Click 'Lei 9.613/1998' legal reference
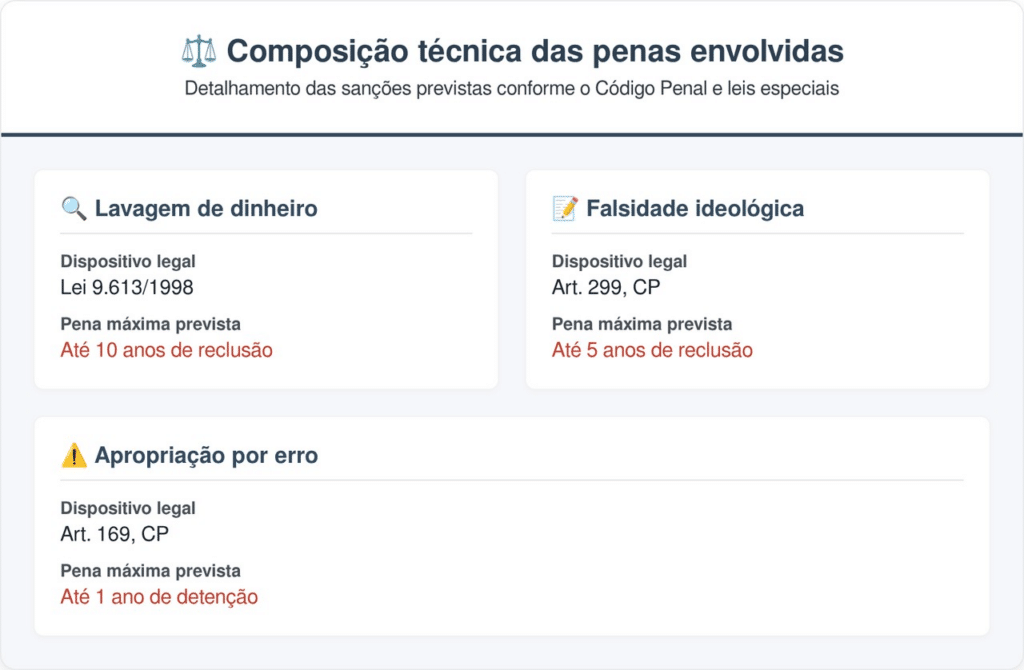The image size is (1024, 670). click(x=127, y=287)
